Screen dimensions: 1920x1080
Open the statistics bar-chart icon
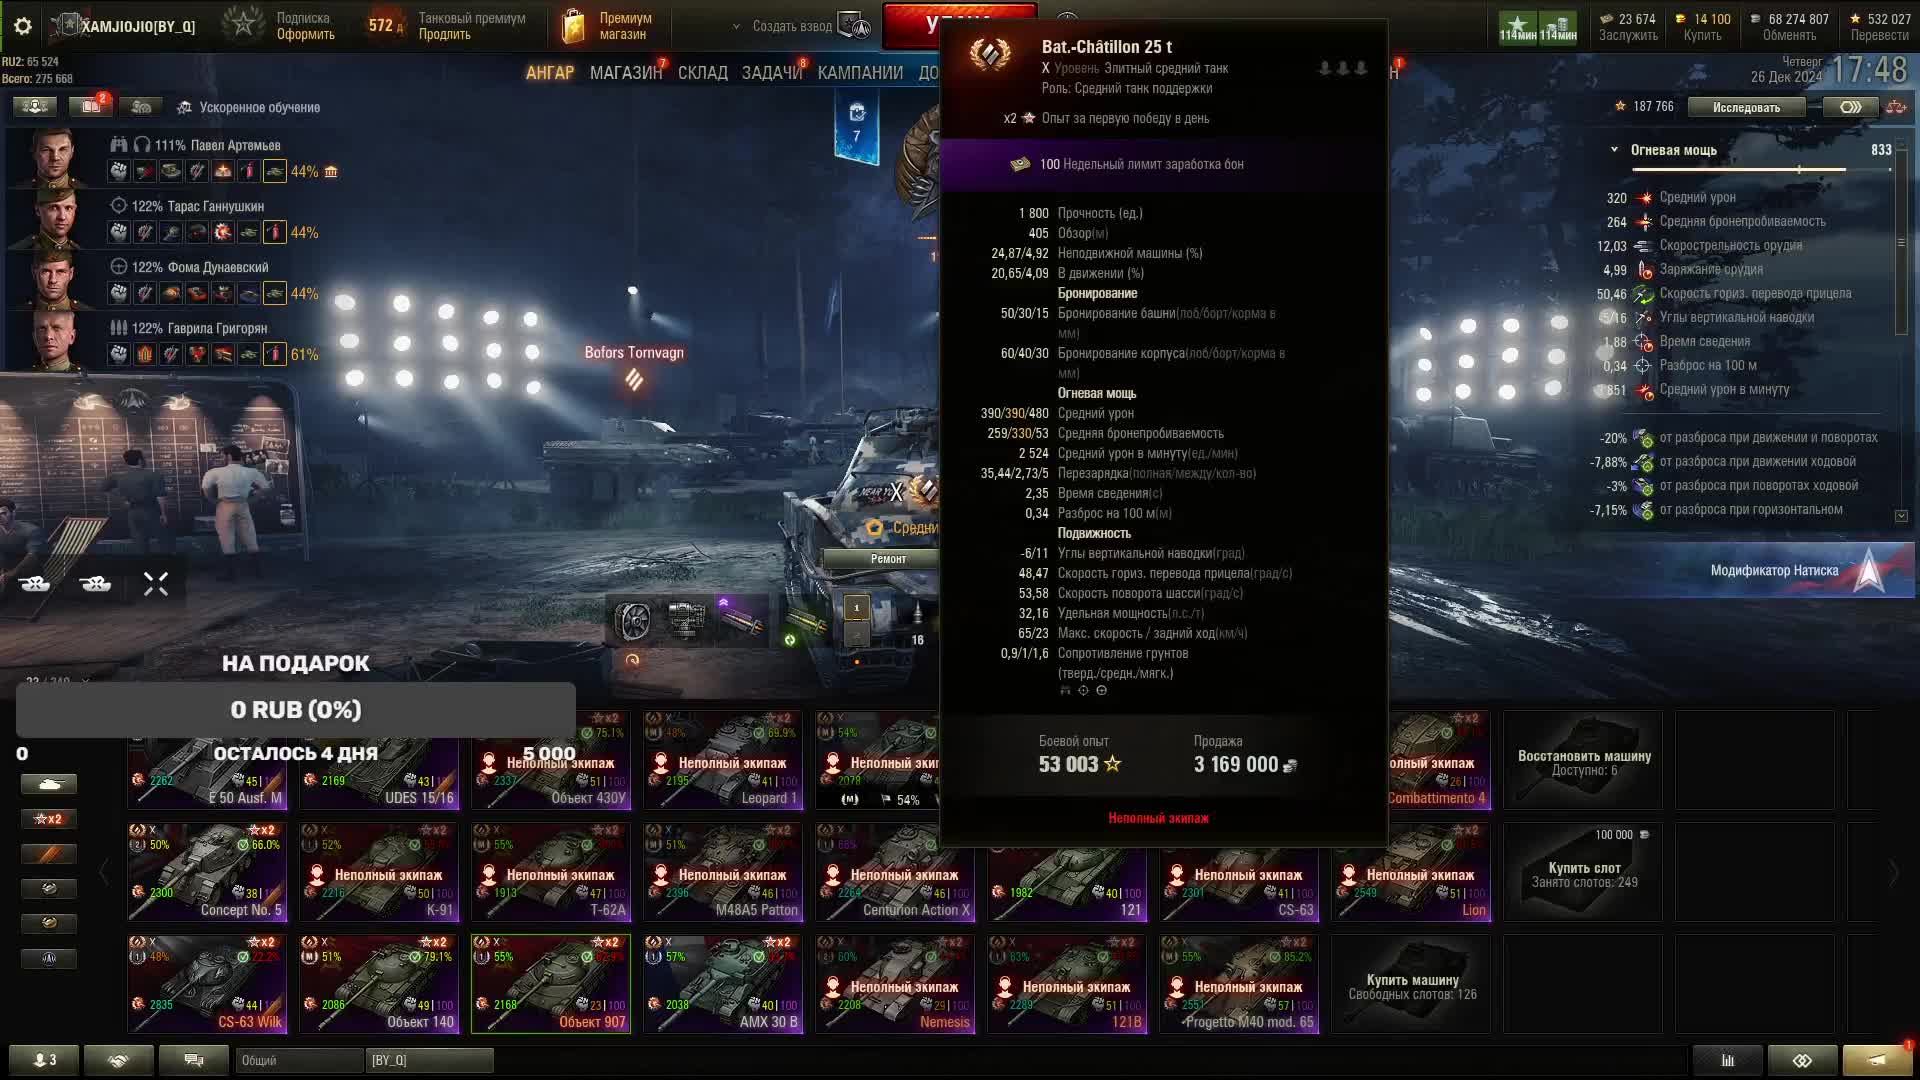point(1727,1060)
